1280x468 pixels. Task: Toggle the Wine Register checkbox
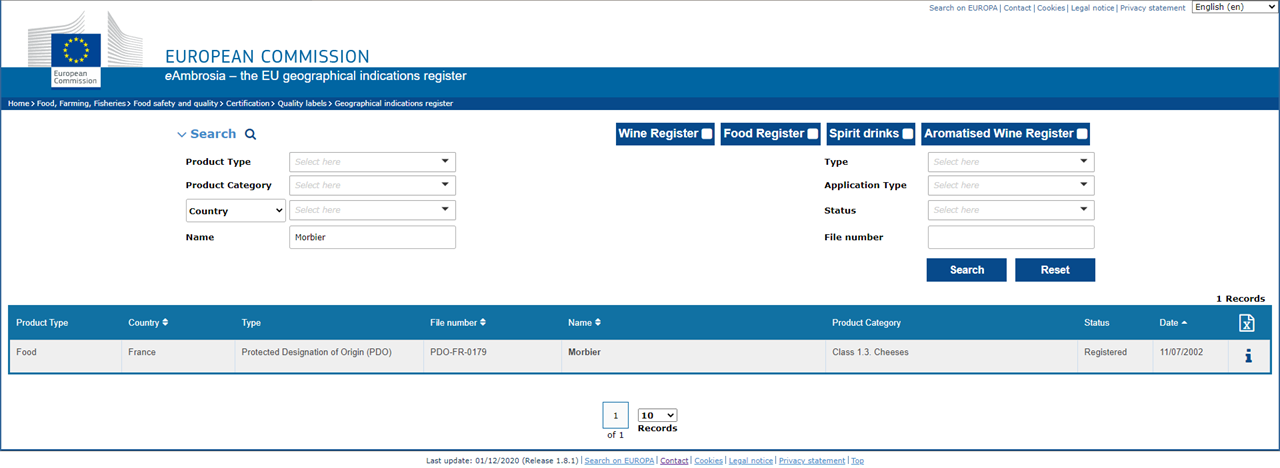coord(707,134)
